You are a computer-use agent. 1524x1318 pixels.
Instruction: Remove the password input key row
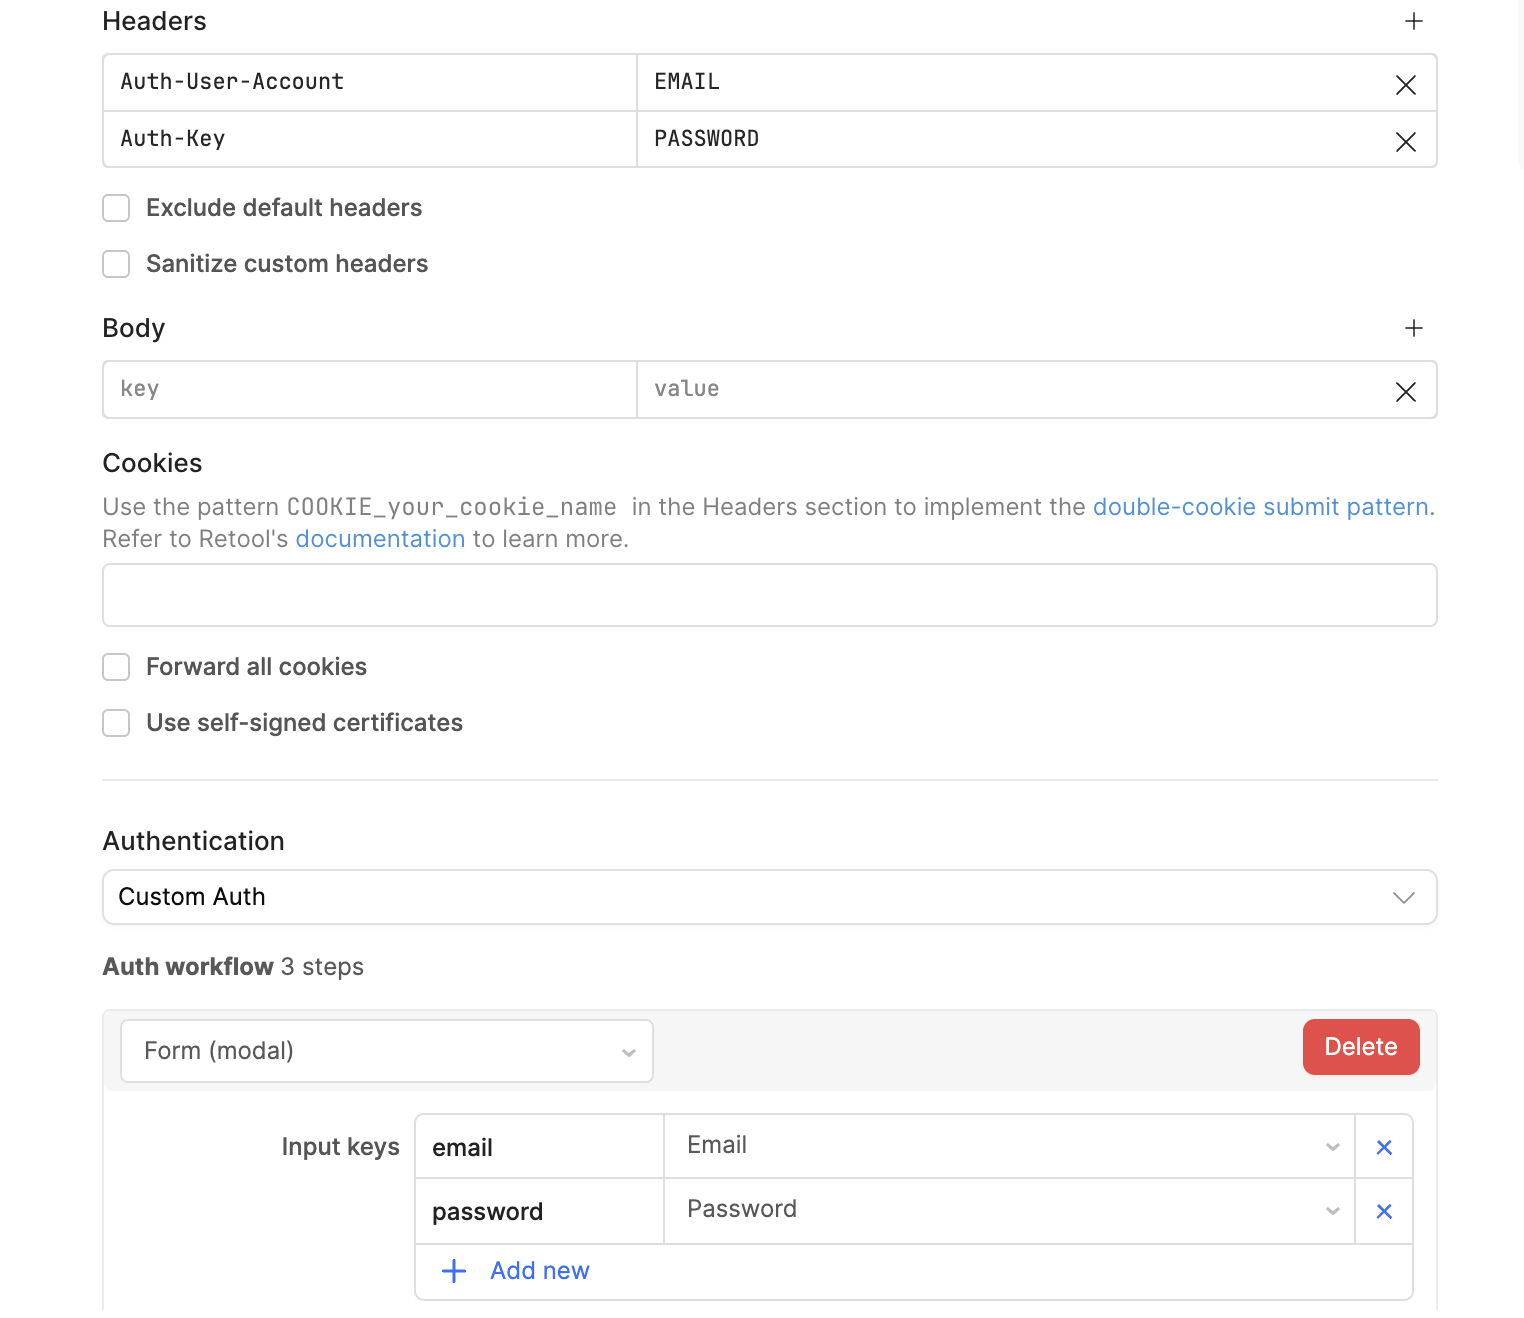1384,1211
